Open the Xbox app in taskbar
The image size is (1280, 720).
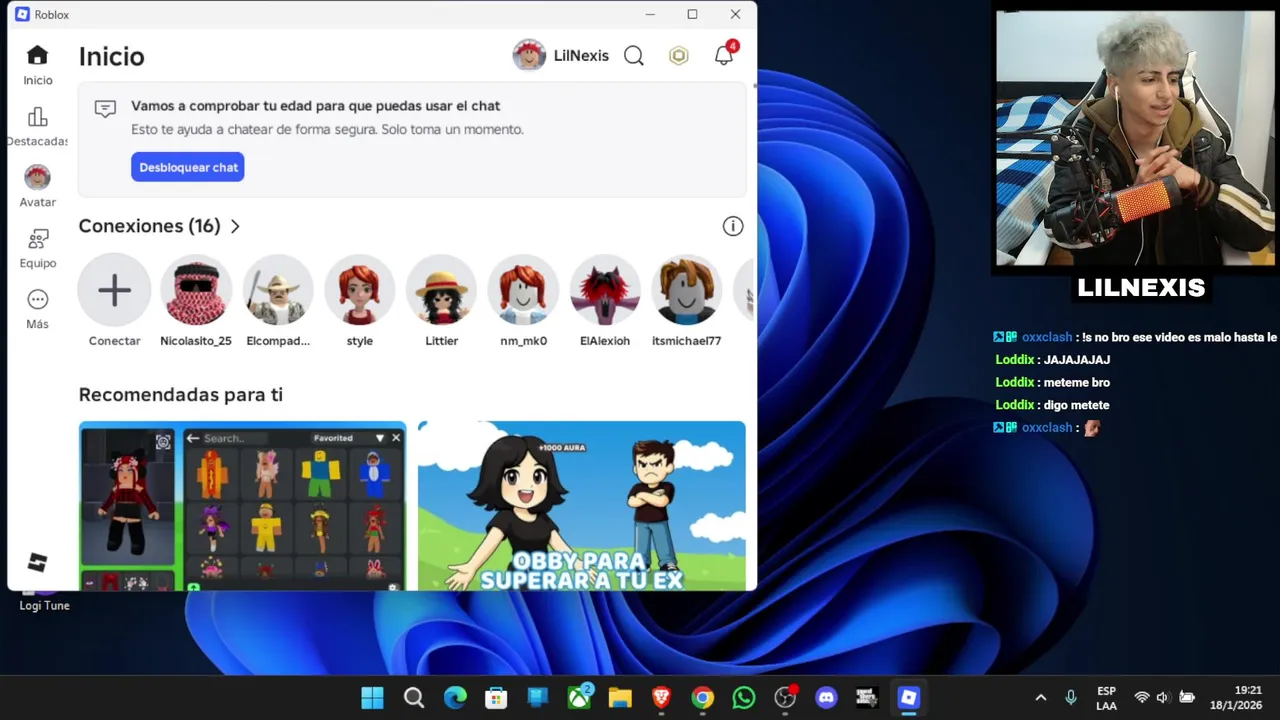[579, 698]
